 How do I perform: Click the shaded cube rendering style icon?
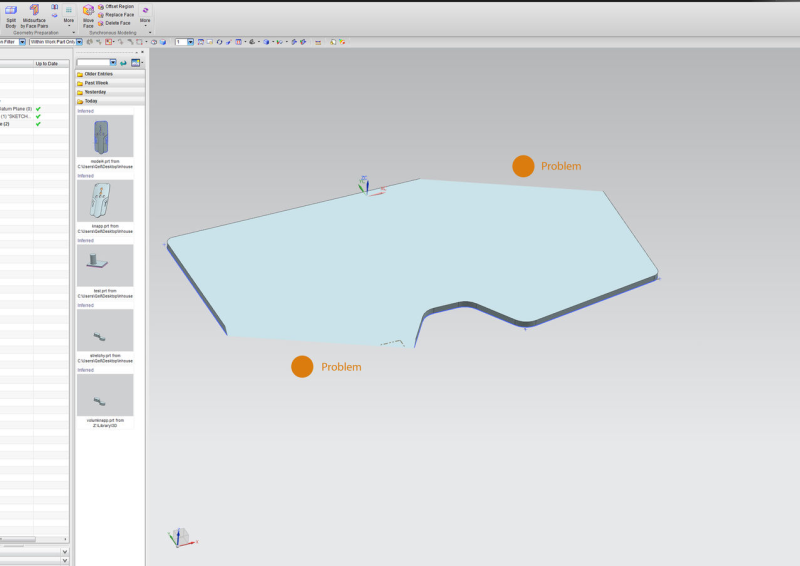[x=266, y=42]
